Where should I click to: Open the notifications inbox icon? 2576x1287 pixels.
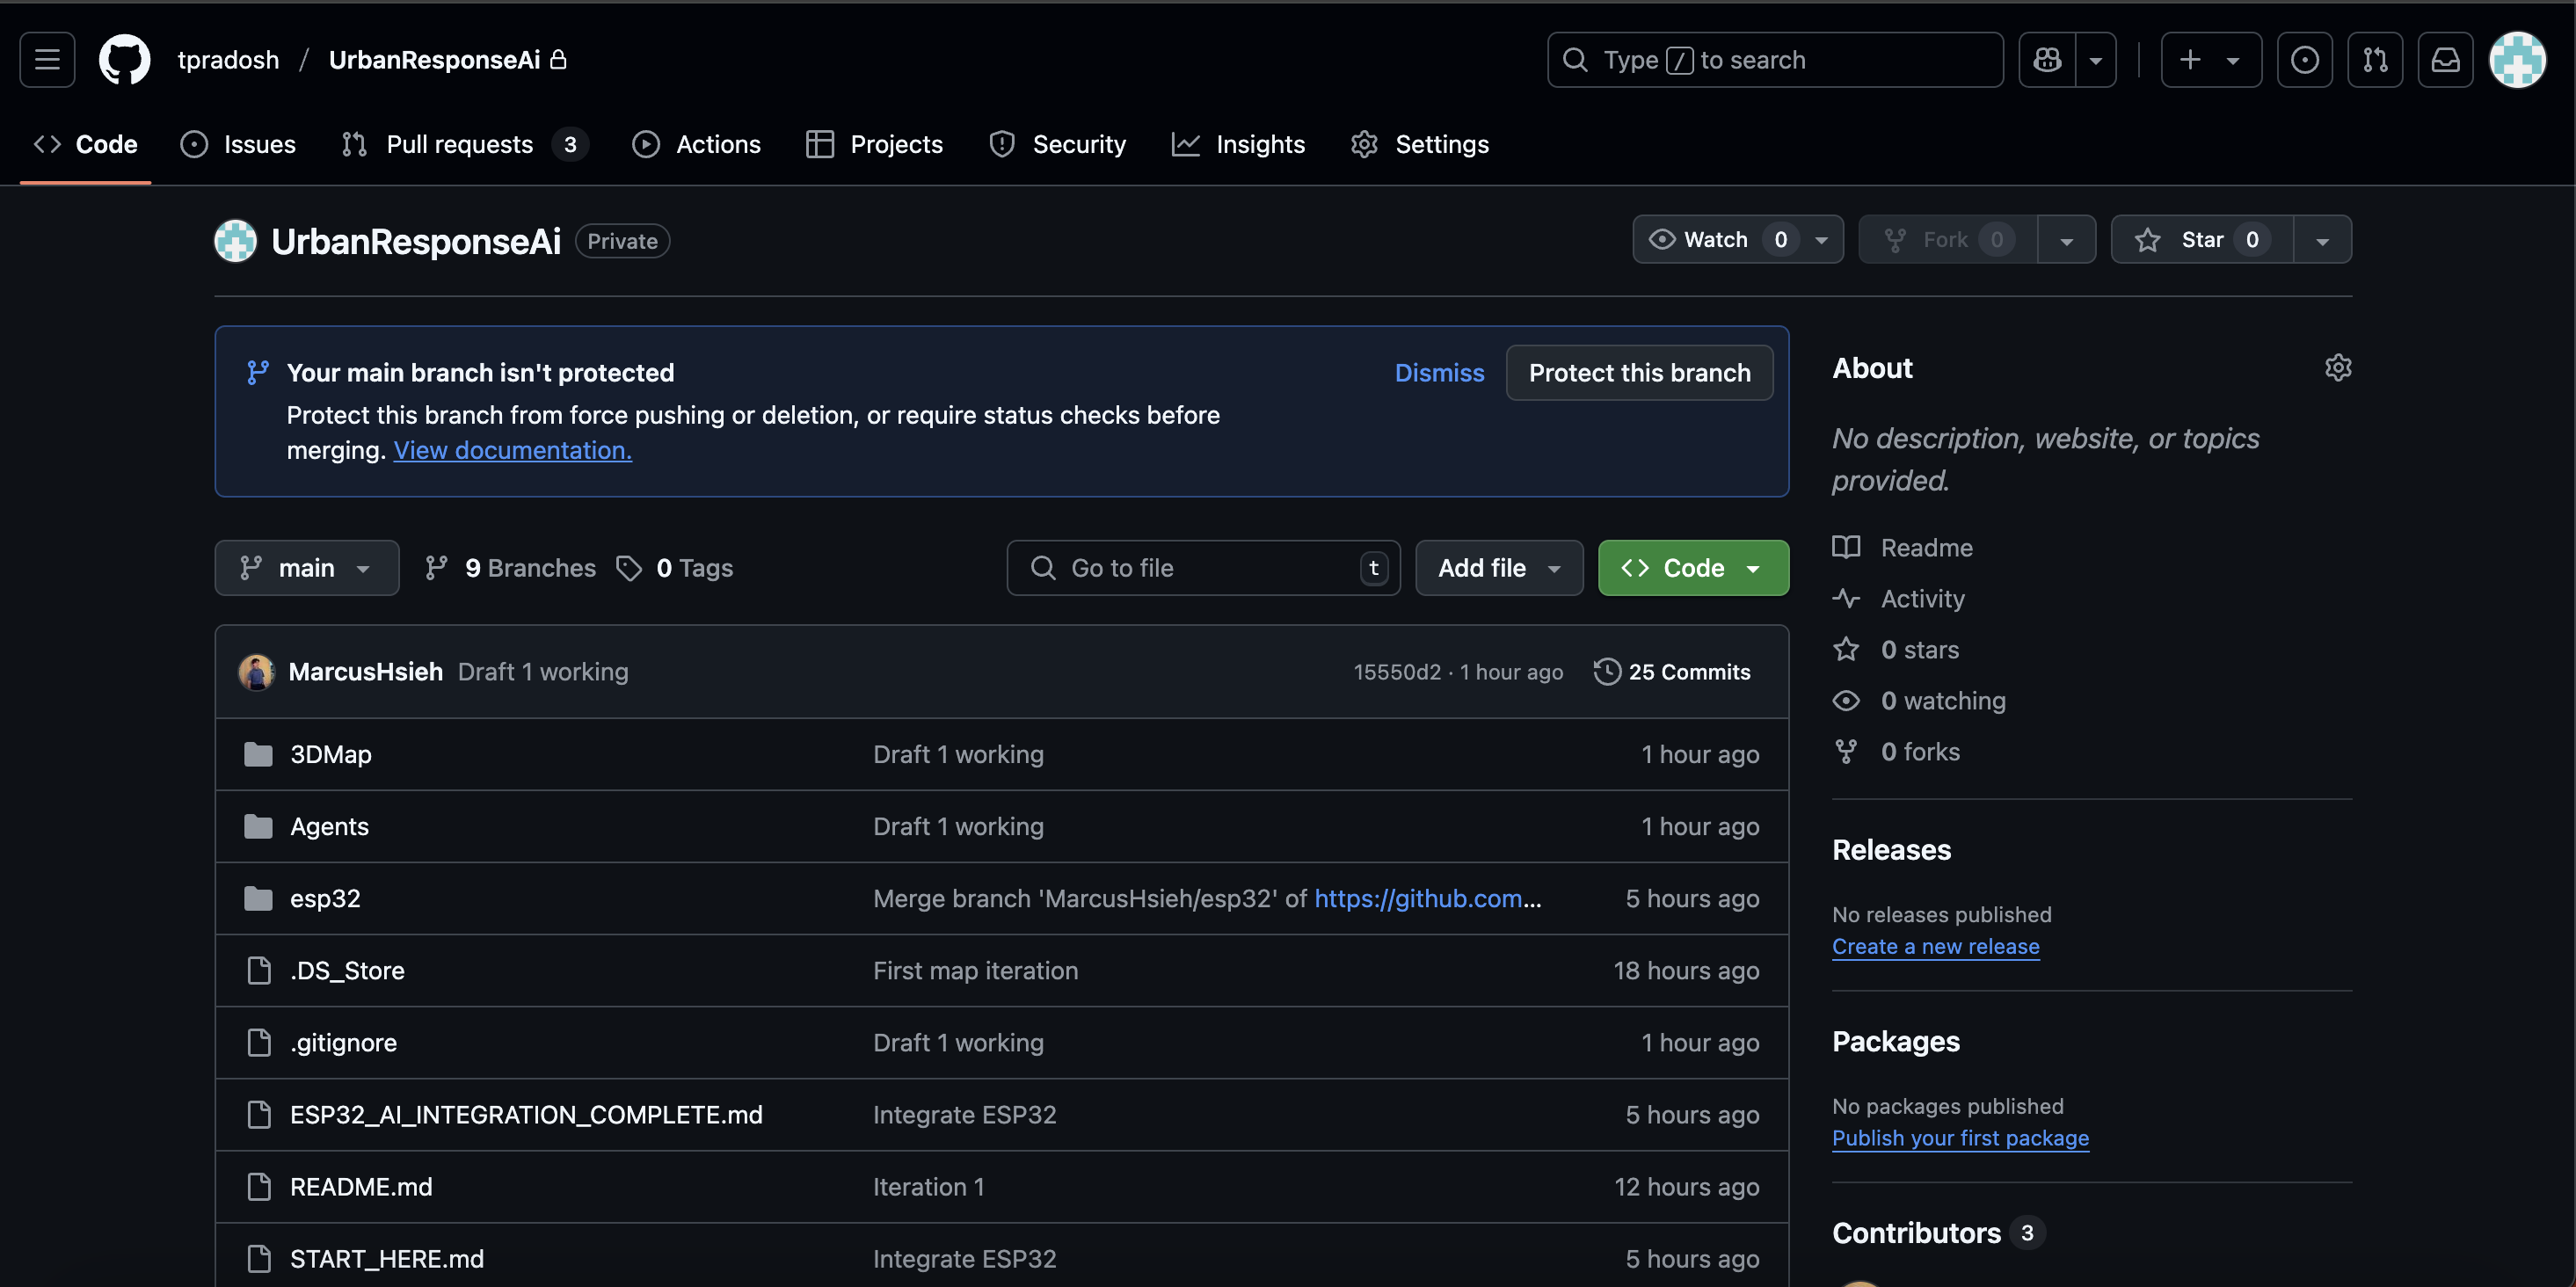click(x=2445, y=60)
